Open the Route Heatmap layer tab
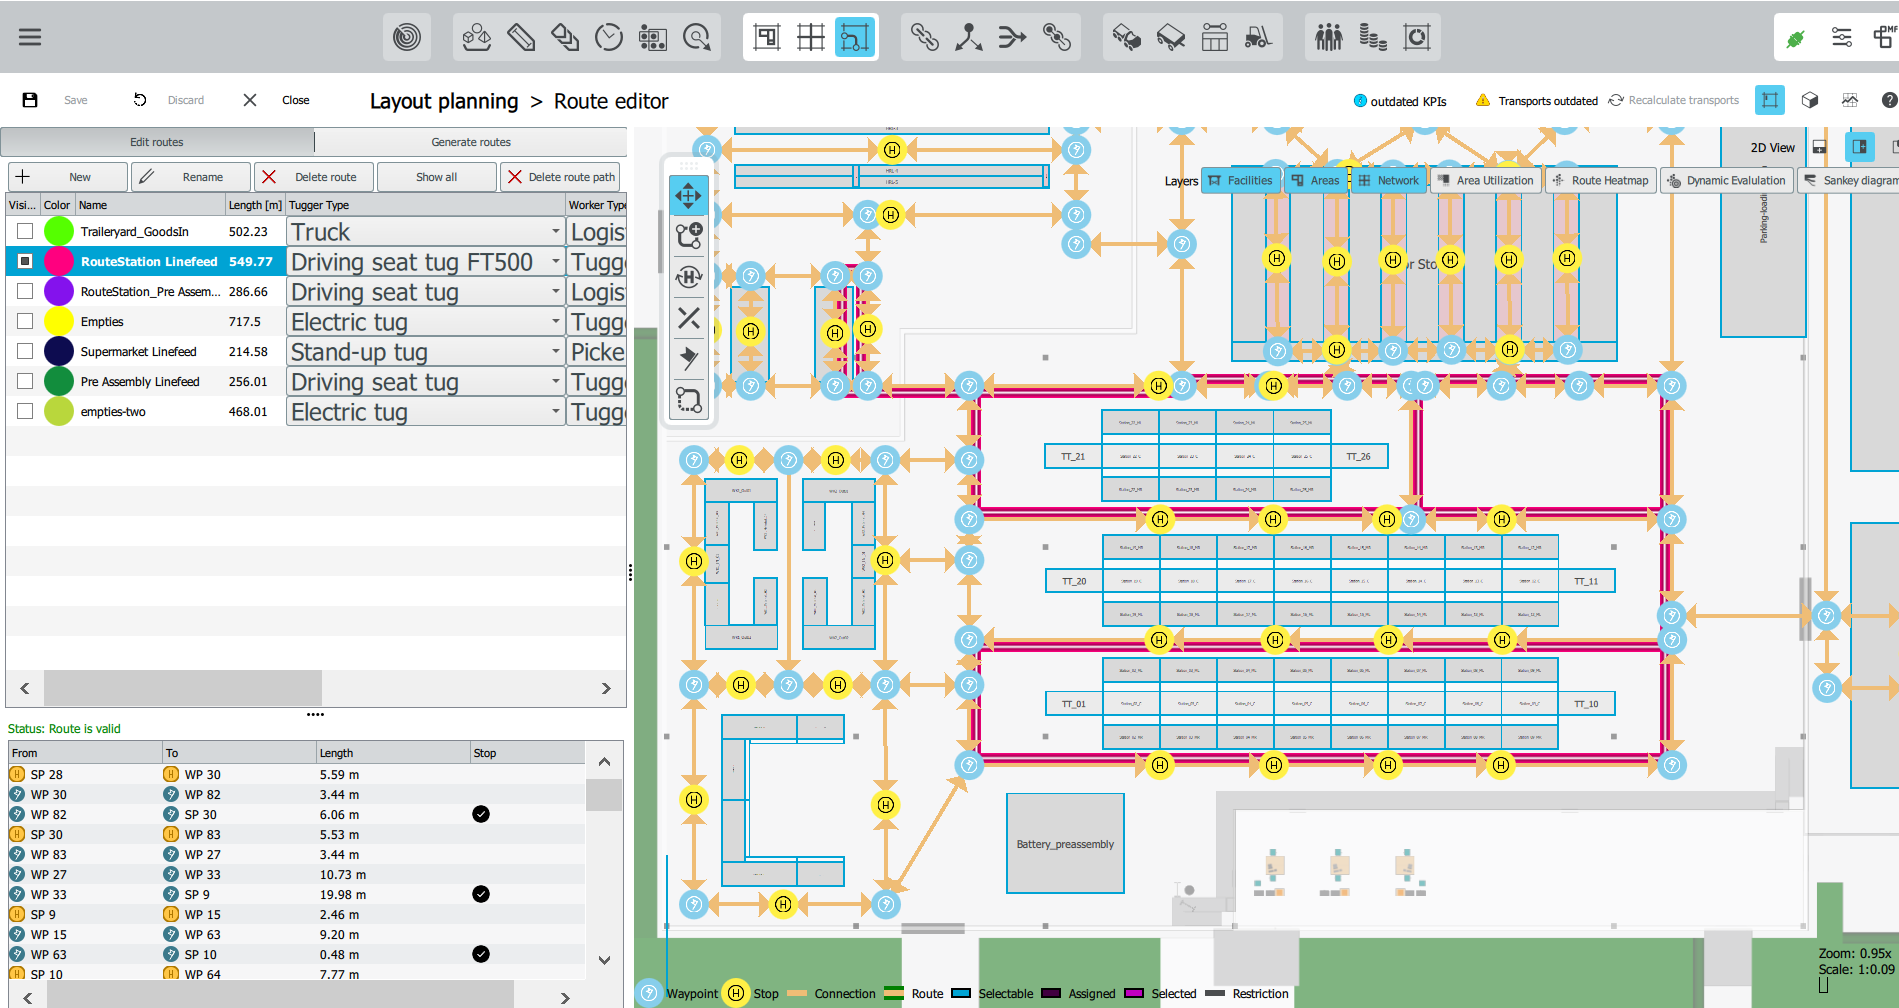The height and width of the screenshot is (1008, 1899). [1600, 180]
